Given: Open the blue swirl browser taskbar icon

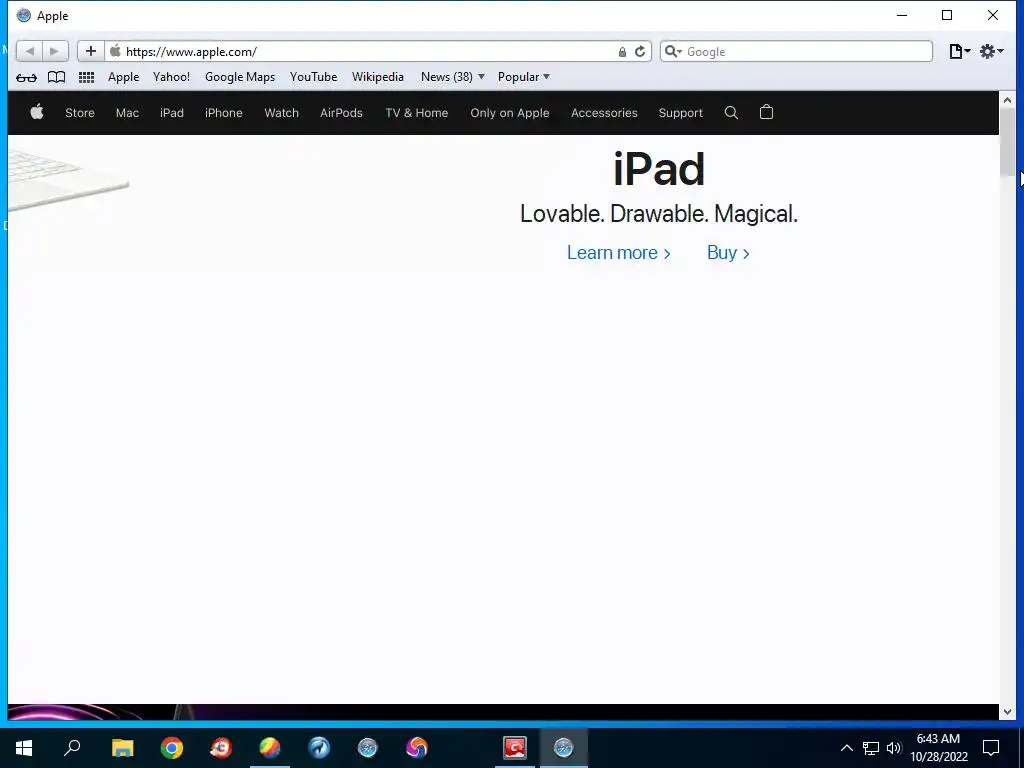Looking at the screenshot, I should tap(319, 748).
